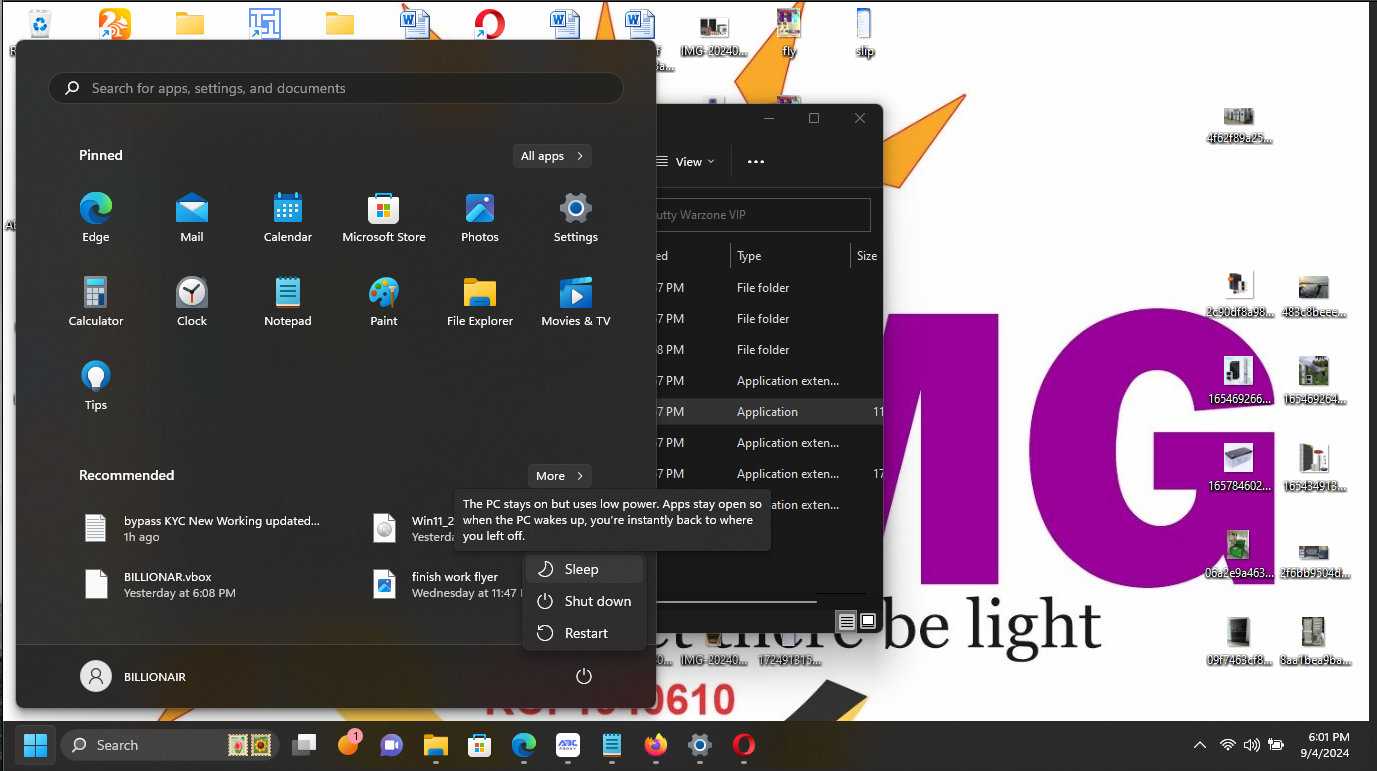Open the BILLIONAR.vbox recommended file

pos(168,584)
